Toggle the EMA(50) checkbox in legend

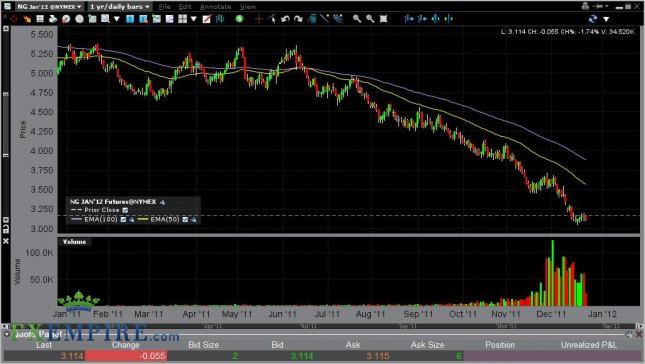[185, 219]
